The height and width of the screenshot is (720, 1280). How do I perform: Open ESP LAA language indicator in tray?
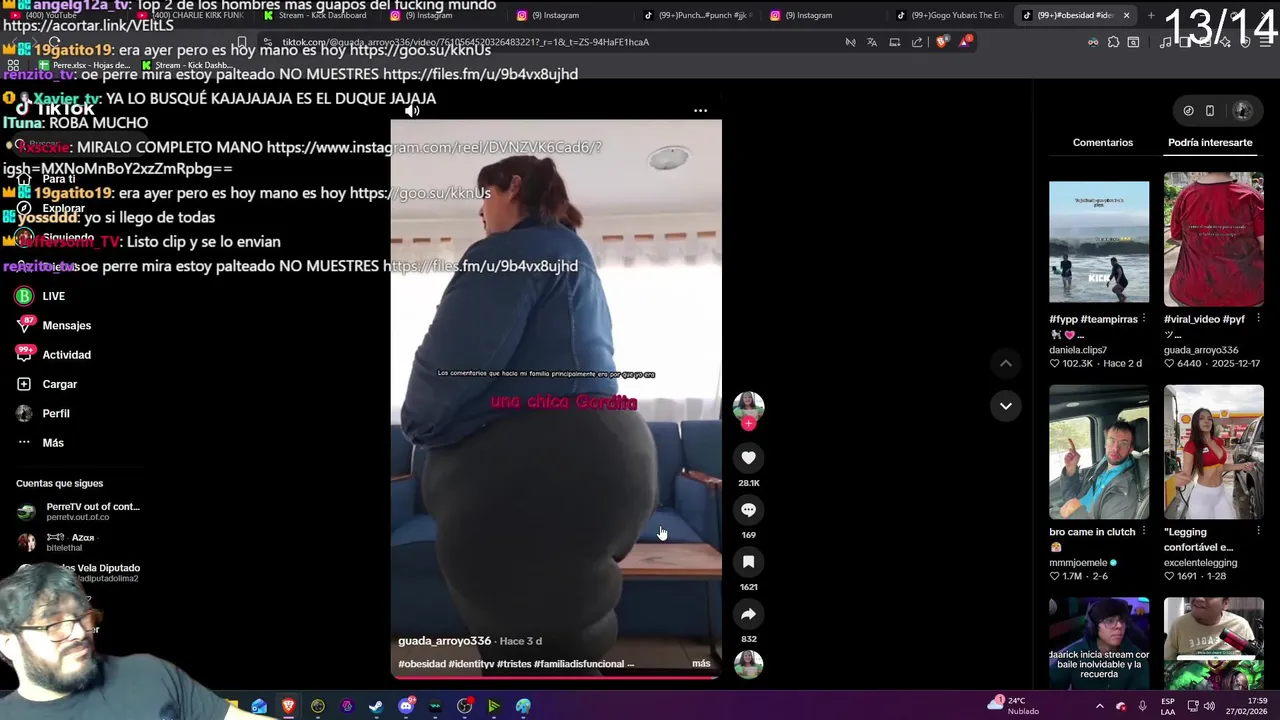[1168, 706]
